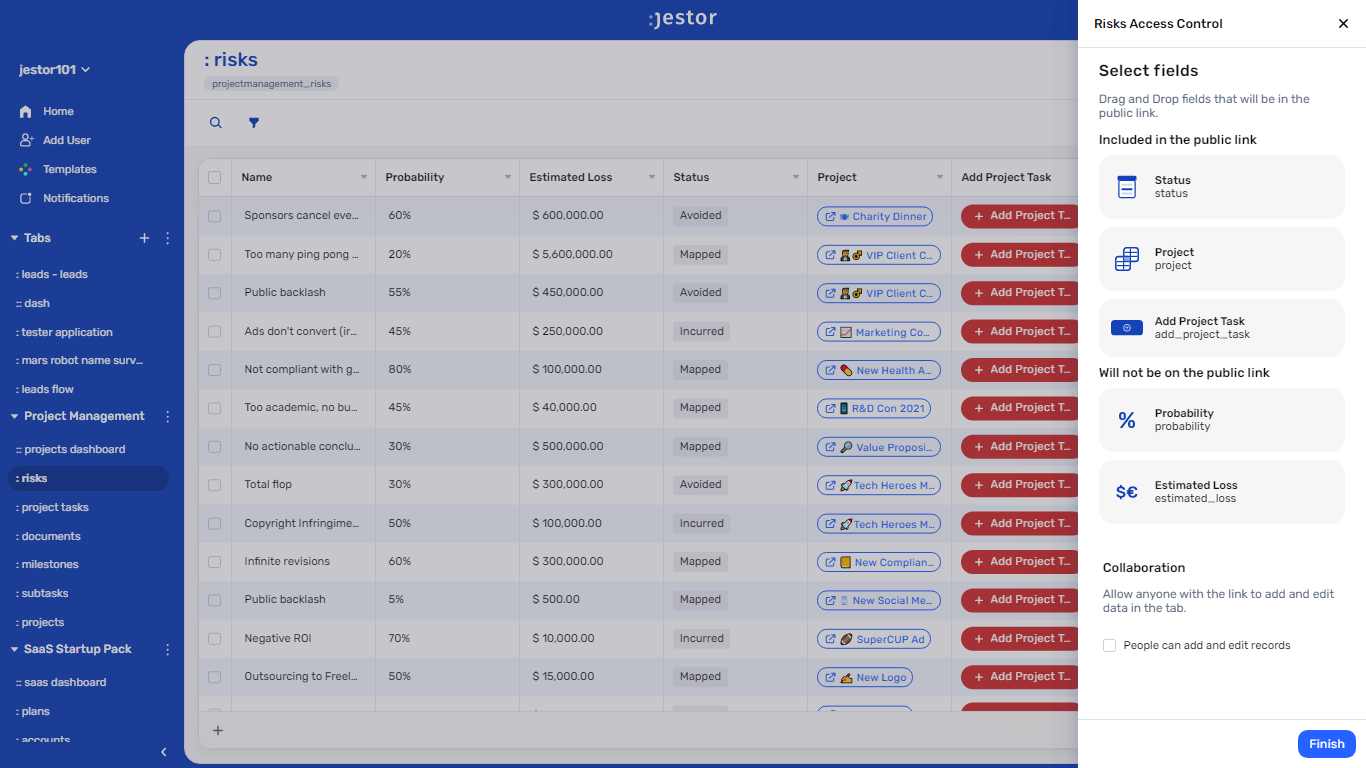Screen dimensions: 1366x768
Task: Click the Finish button
Action: click(1326, 744)
